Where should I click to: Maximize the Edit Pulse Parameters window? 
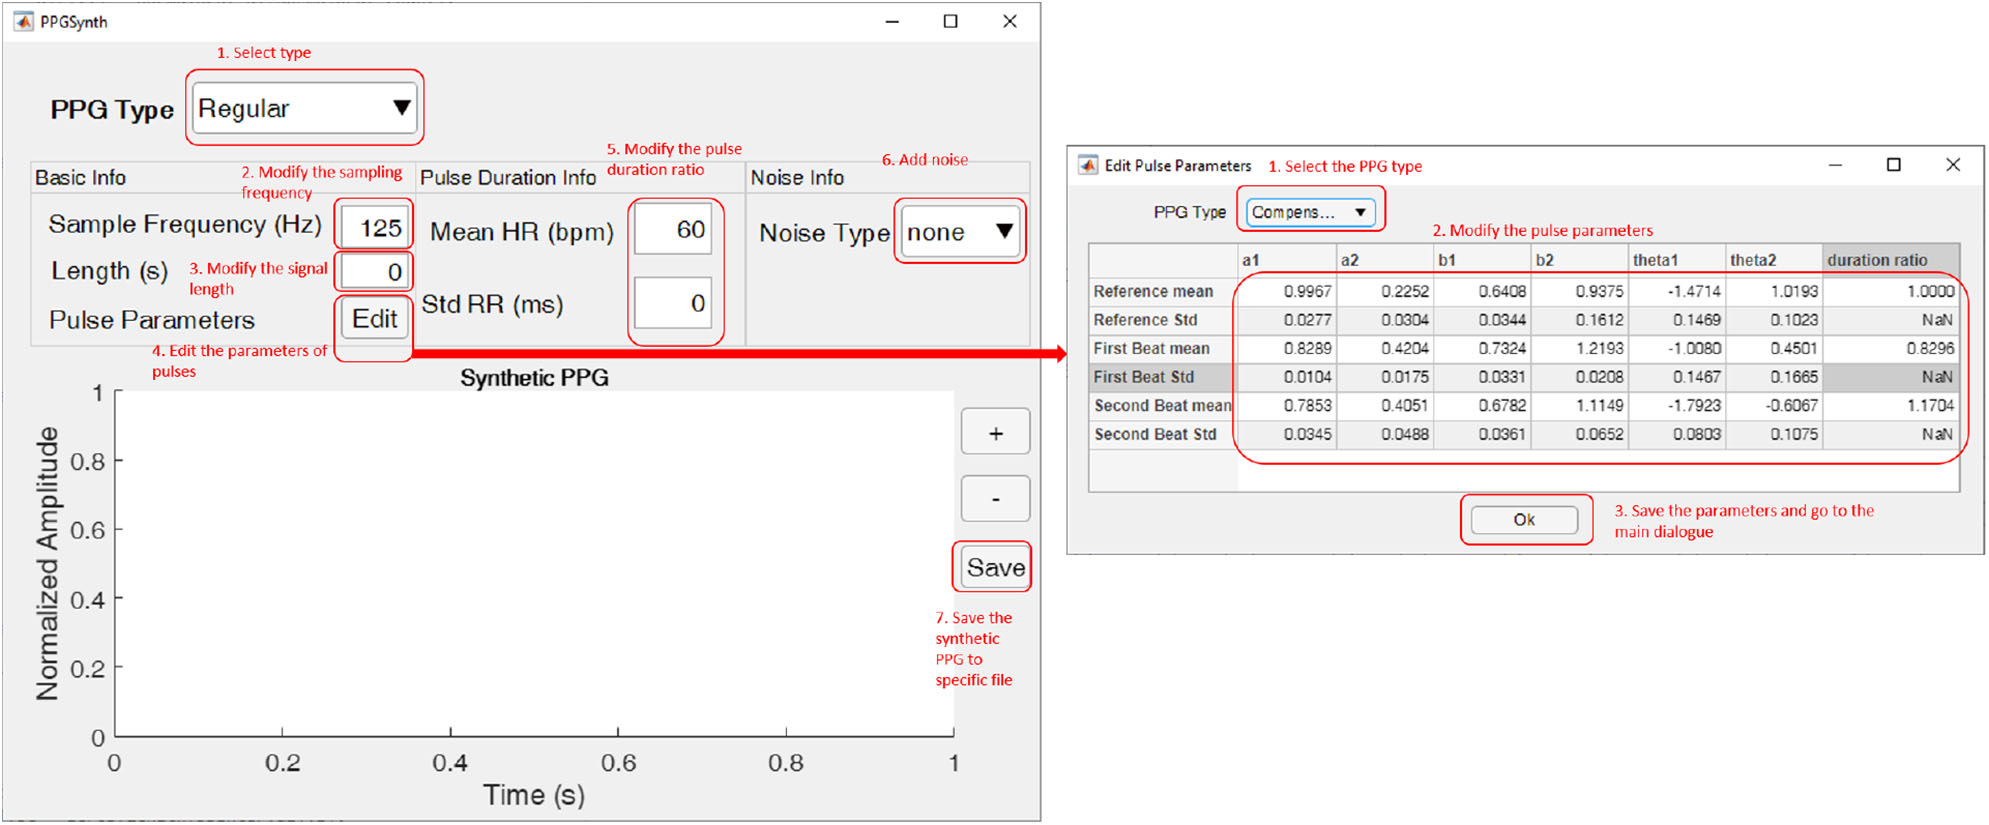point(1893,165)
